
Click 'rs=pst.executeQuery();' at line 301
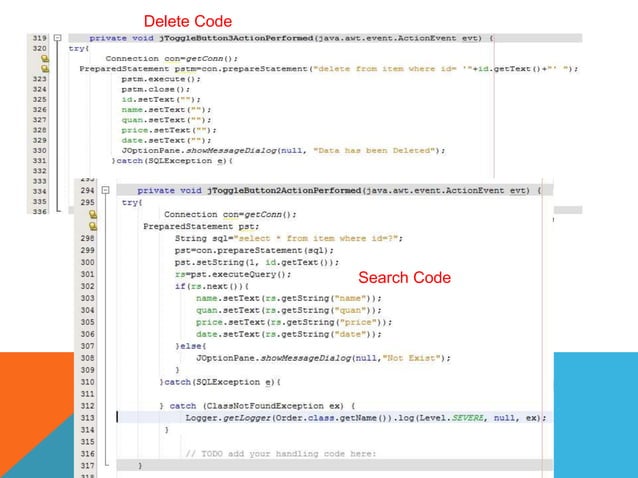coord(233,274)
